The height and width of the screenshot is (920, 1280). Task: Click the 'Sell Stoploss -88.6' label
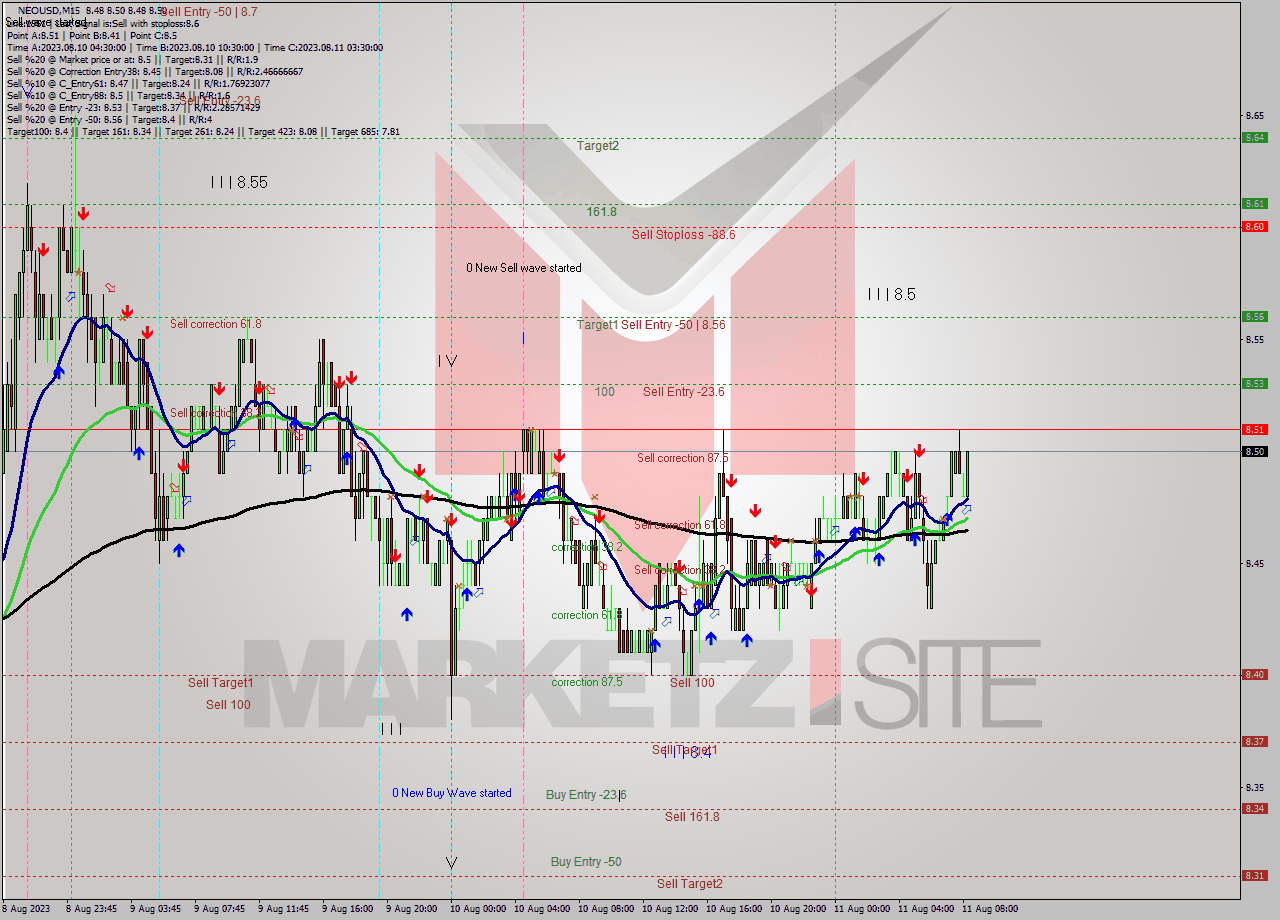click(x=683, y=235)
